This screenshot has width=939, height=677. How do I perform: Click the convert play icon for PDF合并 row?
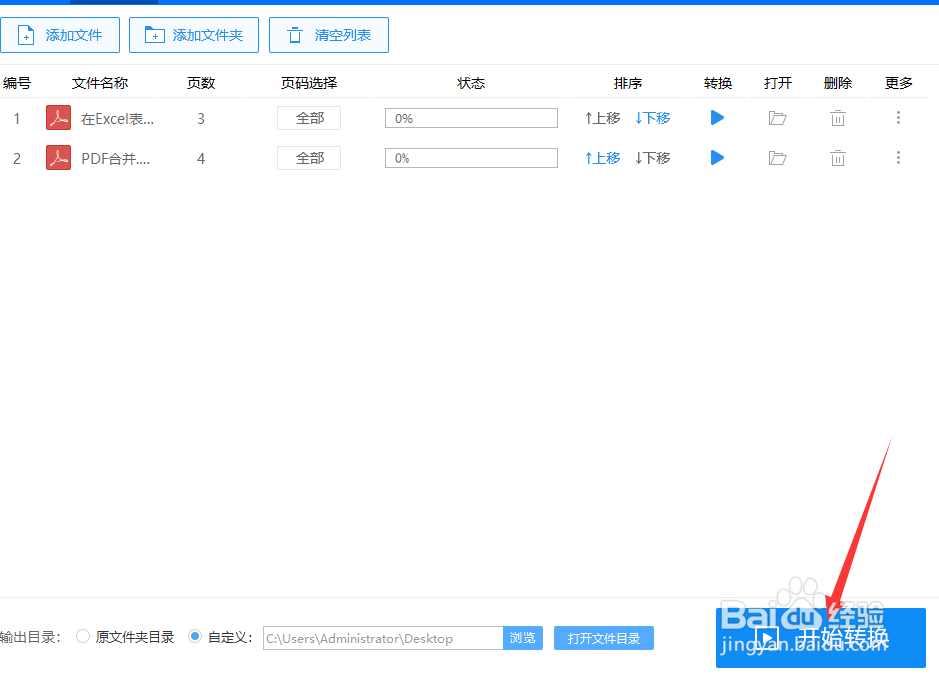click(x=717, y=157)
